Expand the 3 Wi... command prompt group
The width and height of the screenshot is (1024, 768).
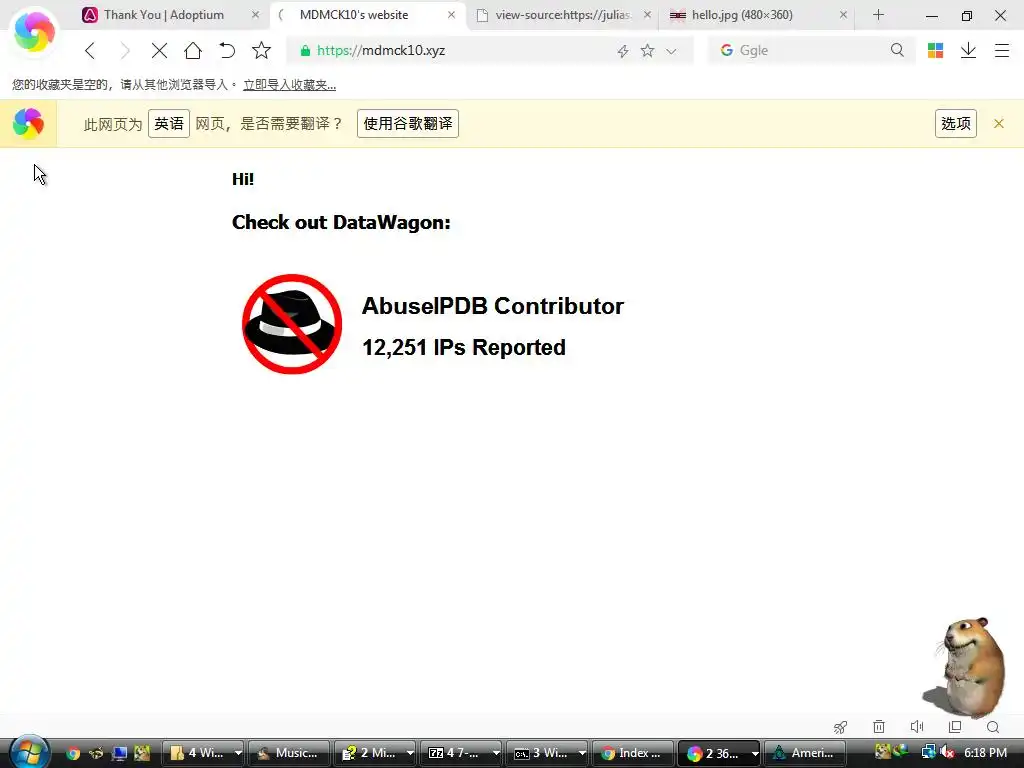[x=547, y=753]
